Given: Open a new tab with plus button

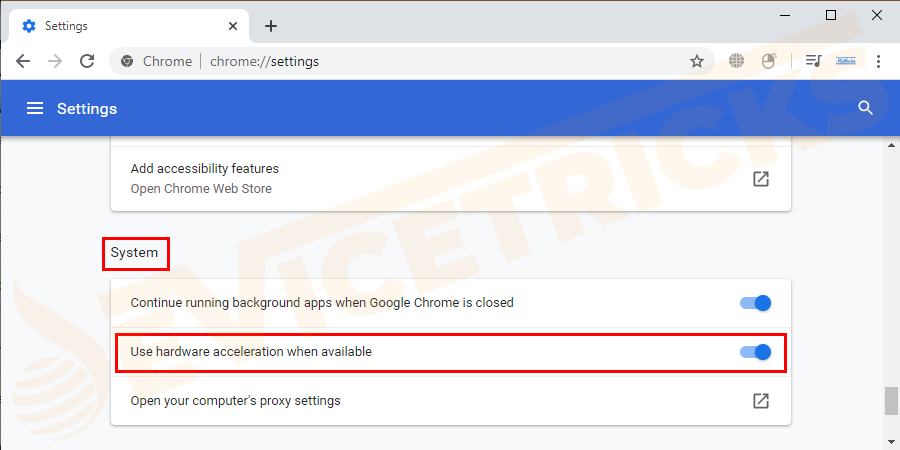Looking at the screenshot, I should click(x=270, y=26).
